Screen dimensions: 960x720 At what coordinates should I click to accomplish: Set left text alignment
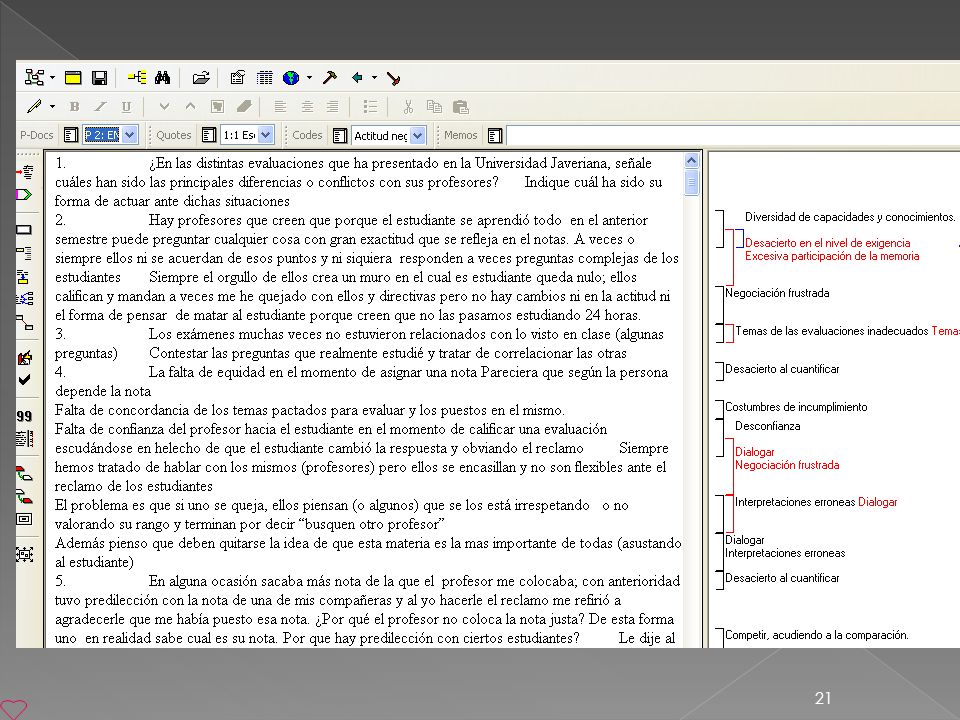tap(280, 107)
